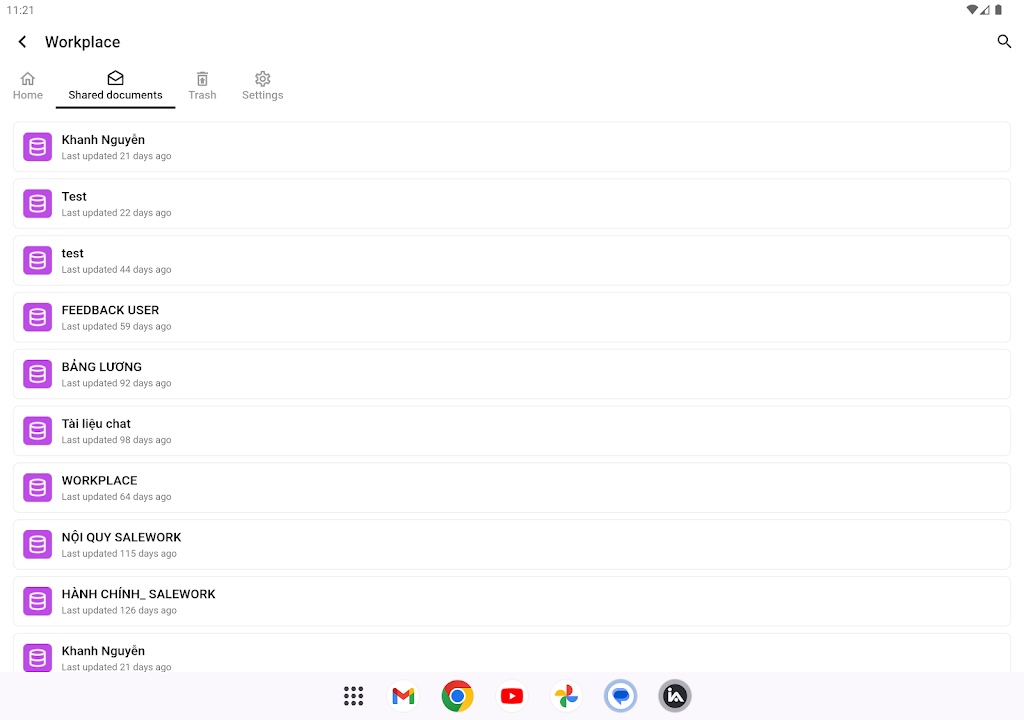Open the Trash tab
Image resolution: width=1024 pixels, height=720 pixels.
tap(202, 86)
